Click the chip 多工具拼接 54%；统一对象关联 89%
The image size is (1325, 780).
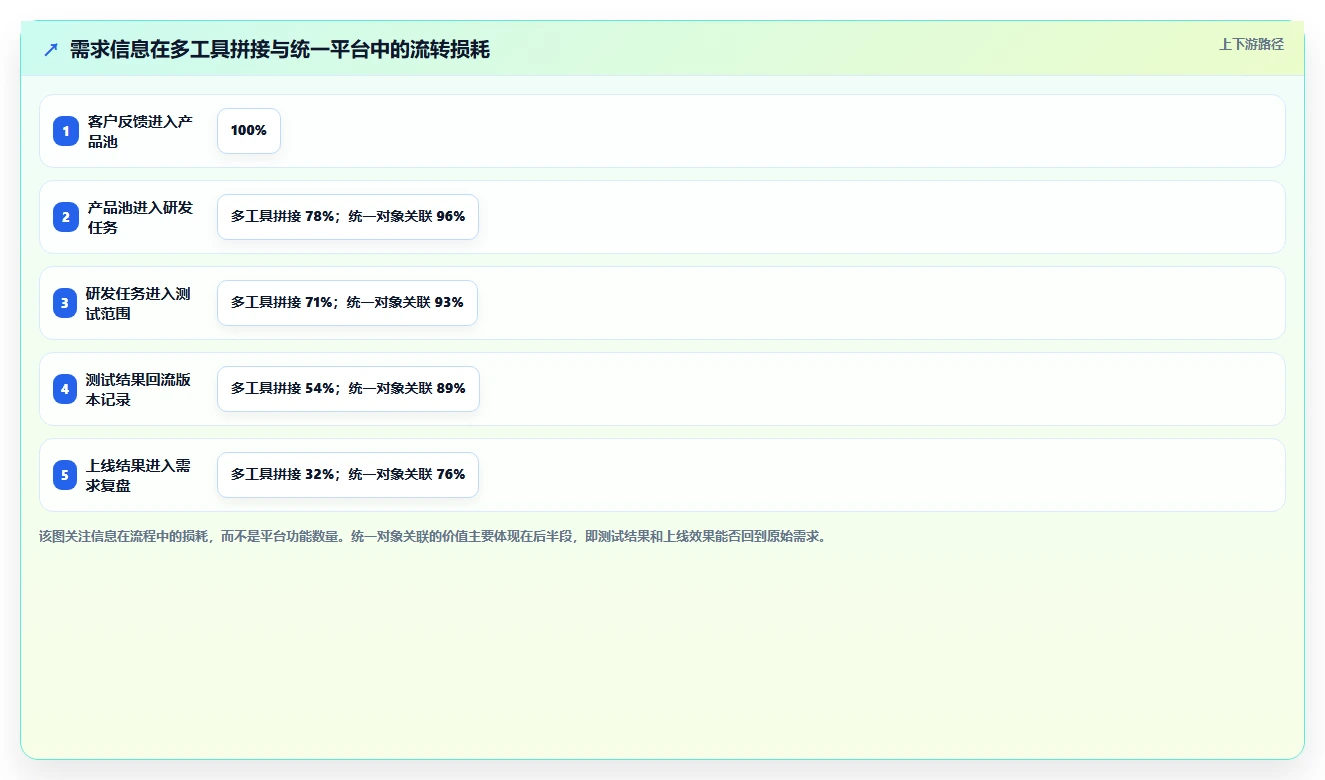348,389
